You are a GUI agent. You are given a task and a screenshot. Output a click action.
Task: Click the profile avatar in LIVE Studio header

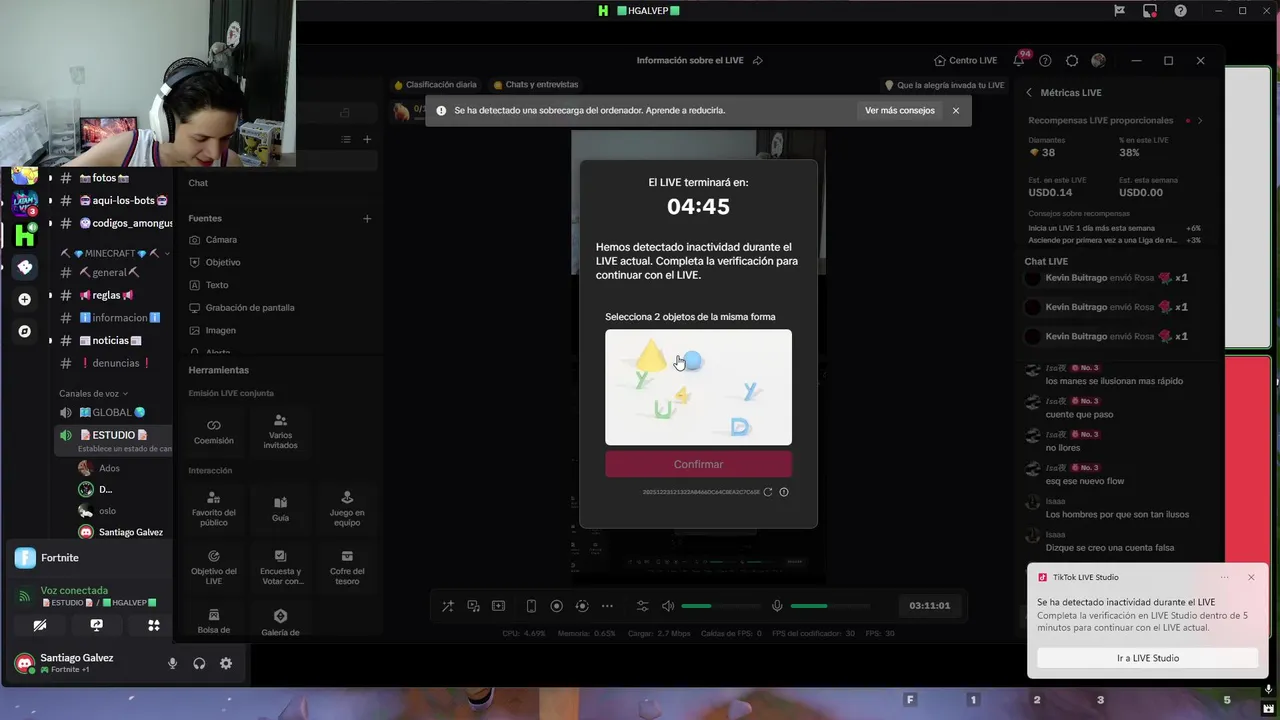(x=1098, y=61)
